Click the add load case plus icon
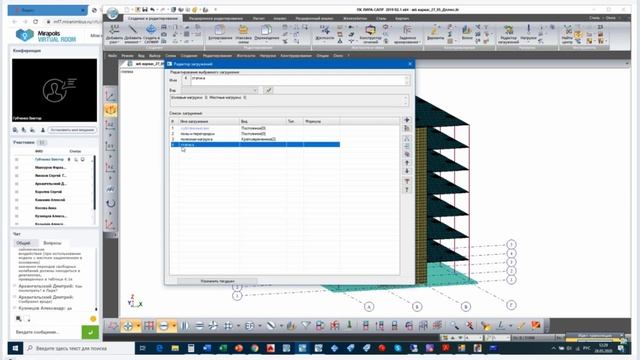The width and height of the screenshot is (640, 360). [407, 120]
